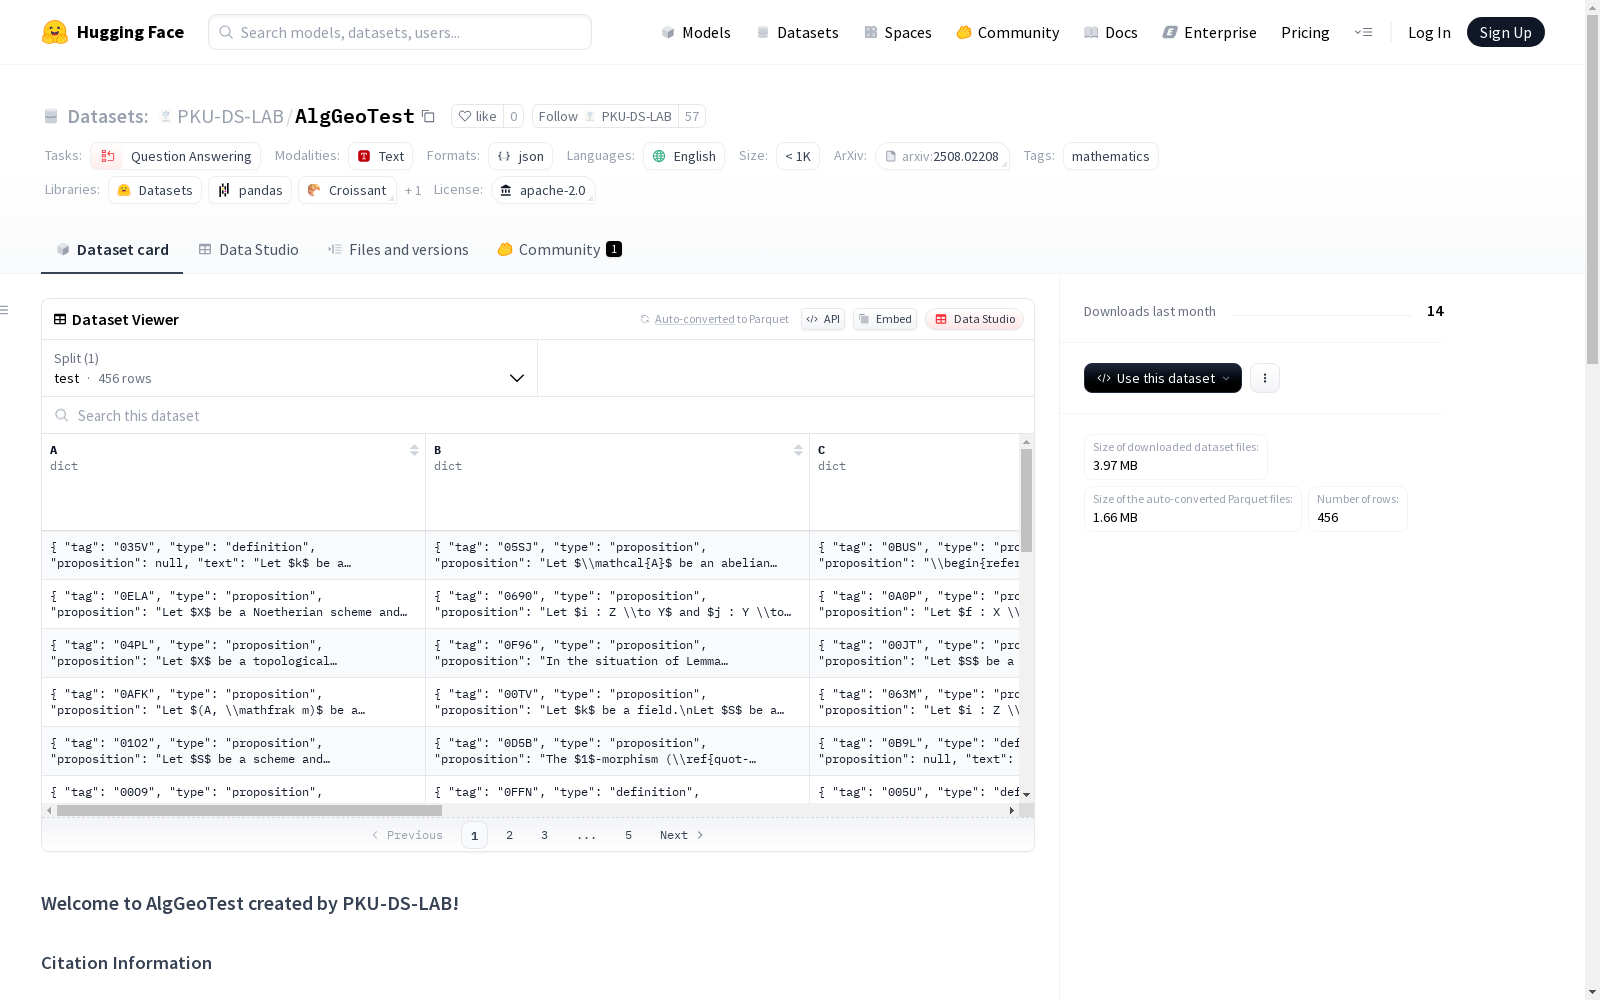Open Datasets in the top navigation
1600x1000 pixels.
[x=797, y=32]
